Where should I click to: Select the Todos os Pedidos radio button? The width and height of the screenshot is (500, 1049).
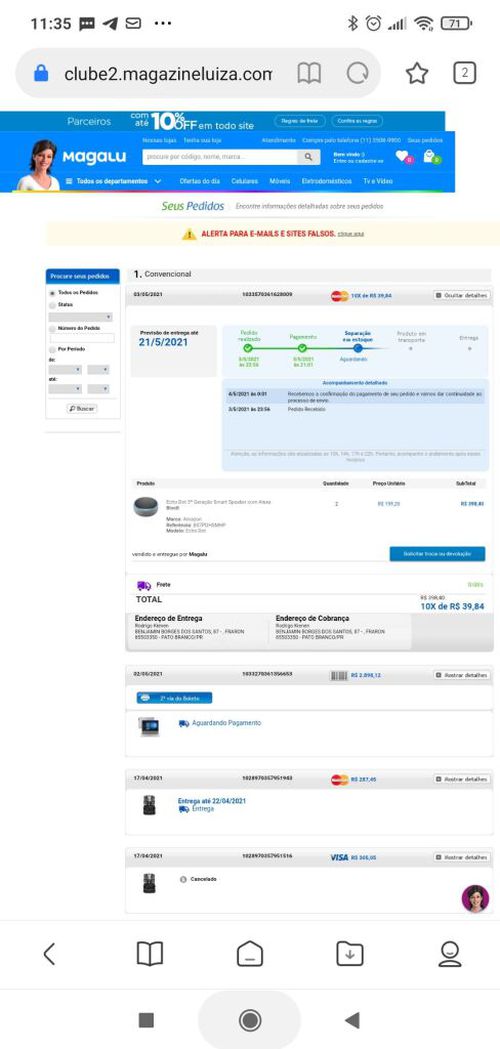(52, 293)
